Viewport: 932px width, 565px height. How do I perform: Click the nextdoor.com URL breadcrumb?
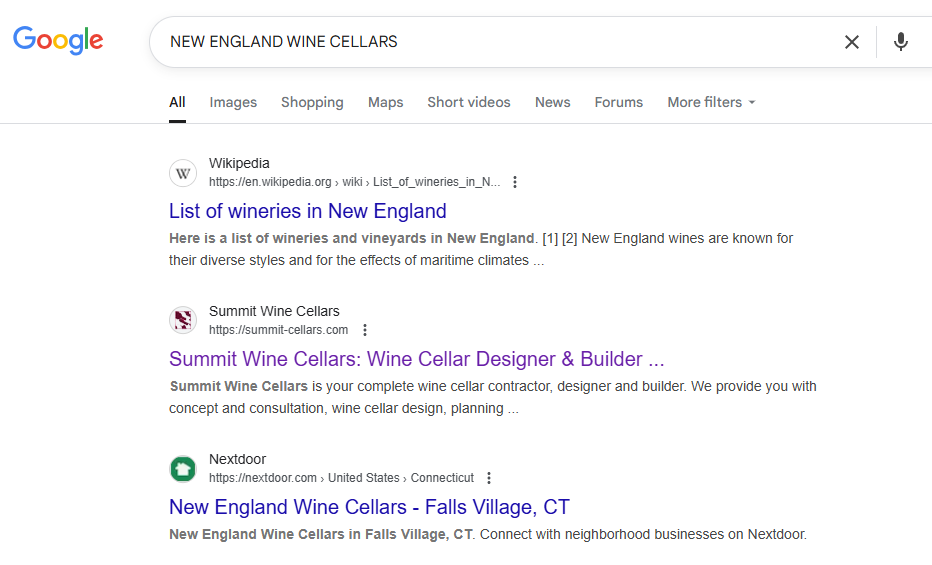(341, 478)
